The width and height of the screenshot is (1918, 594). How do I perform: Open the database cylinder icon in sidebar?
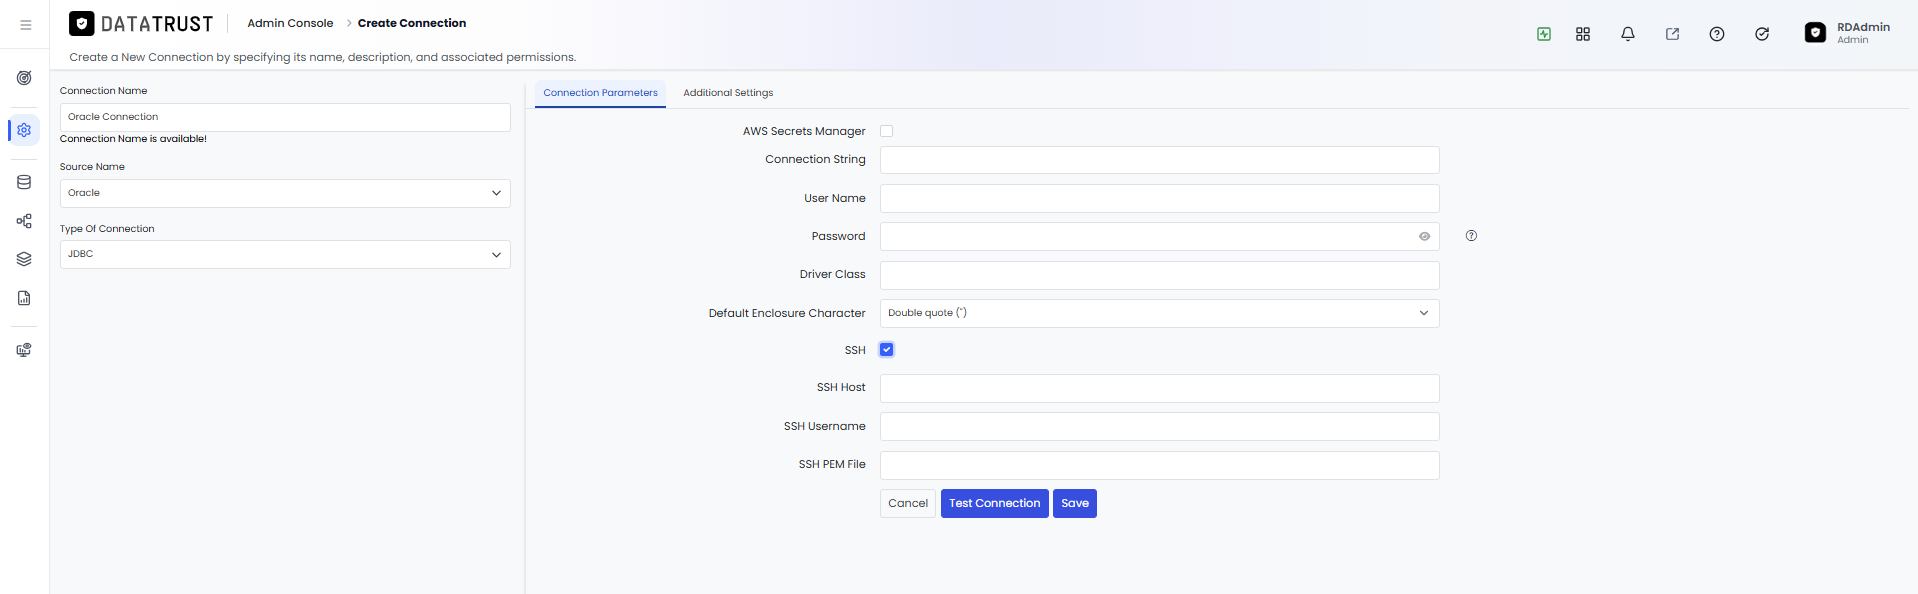(24, 182)
